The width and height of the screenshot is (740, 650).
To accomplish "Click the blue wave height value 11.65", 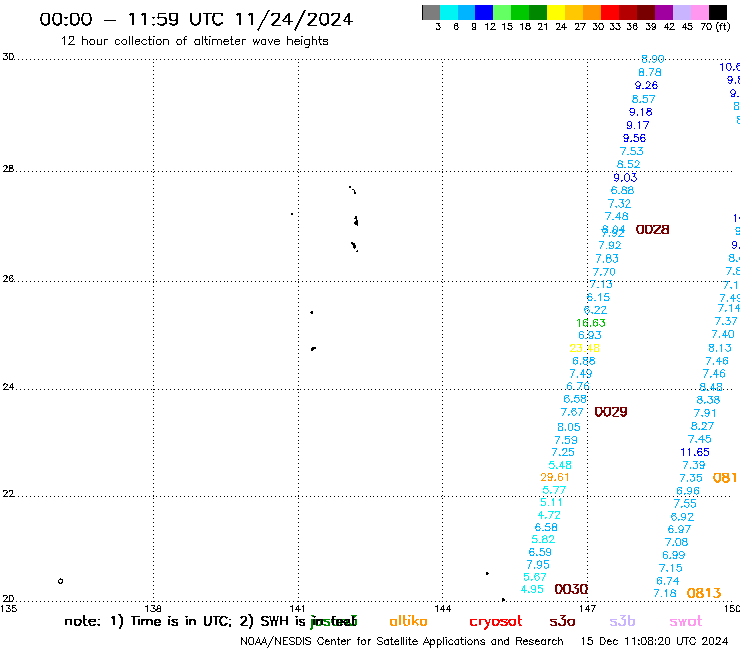I will tap(695, 452).
